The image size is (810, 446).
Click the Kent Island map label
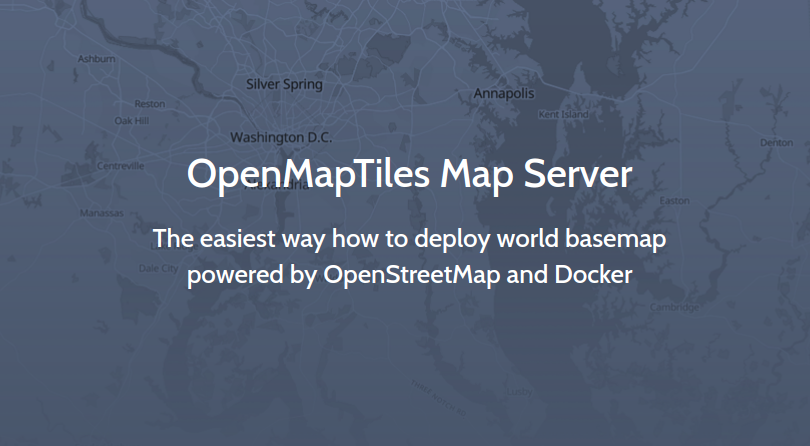point(563,114)
